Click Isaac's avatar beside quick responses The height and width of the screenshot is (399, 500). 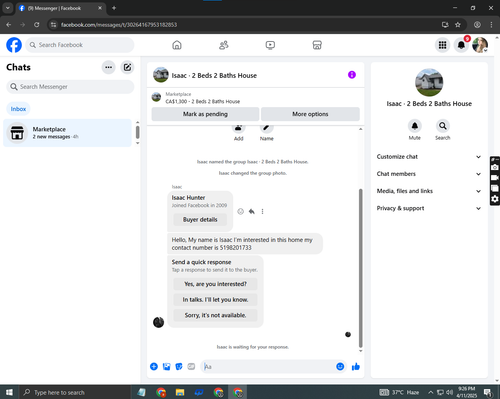[158, 322]
